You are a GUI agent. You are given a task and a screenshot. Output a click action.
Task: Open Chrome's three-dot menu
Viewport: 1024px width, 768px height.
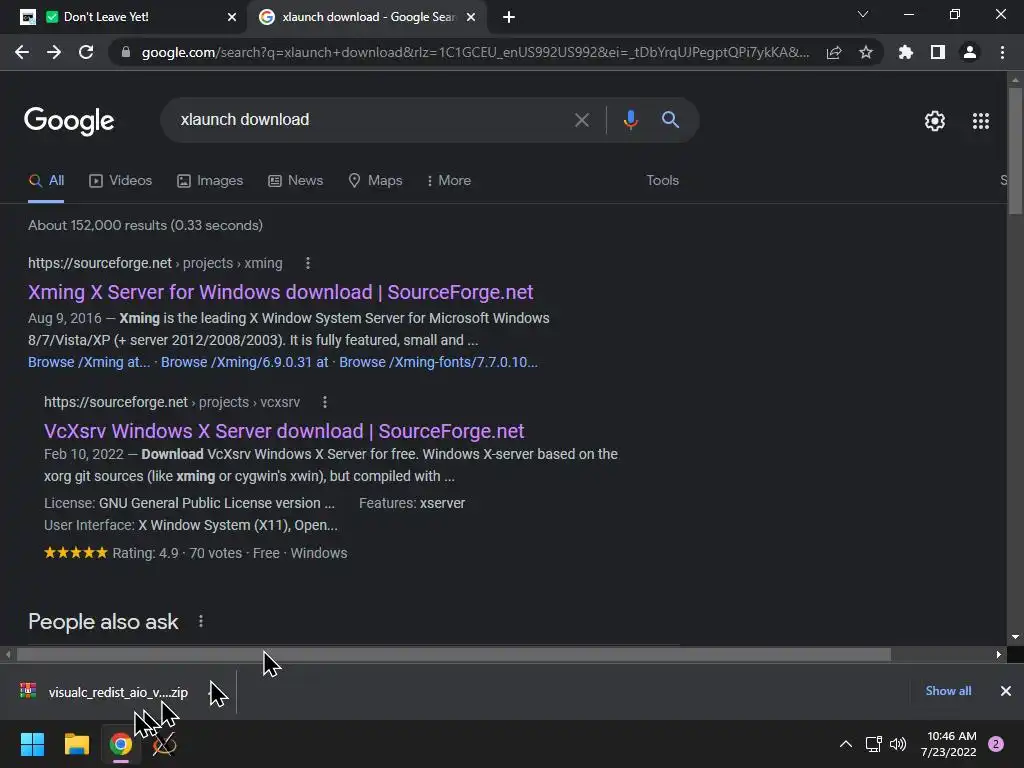tap(1002, 52)
